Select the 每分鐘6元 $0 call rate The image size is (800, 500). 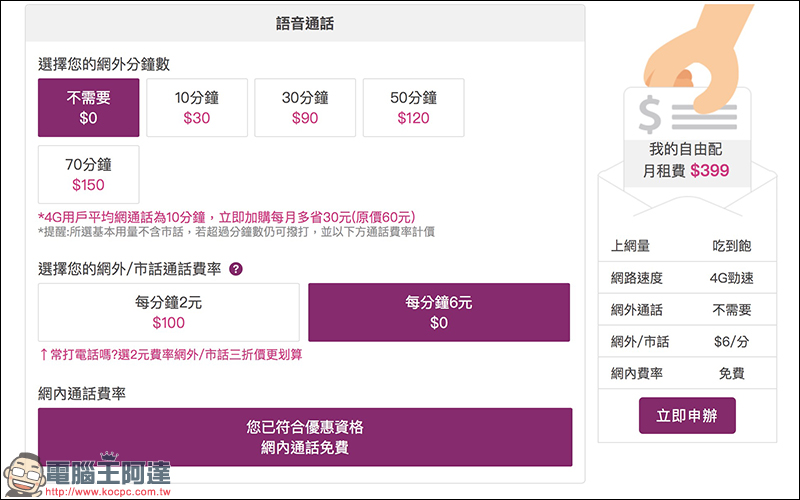tap(439, 312)
